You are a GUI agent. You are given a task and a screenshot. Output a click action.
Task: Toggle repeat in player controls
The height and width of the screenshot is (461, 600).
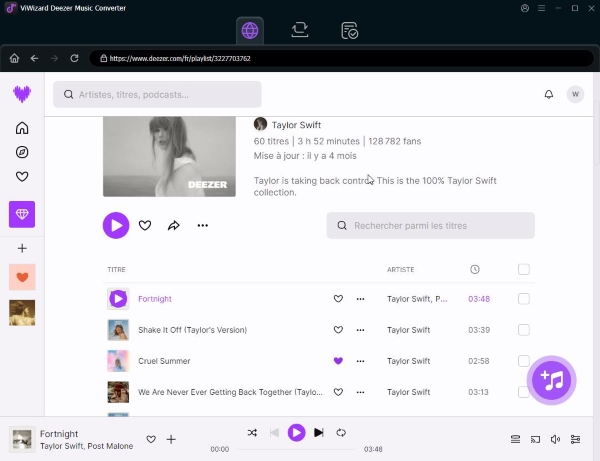[341, 433]
